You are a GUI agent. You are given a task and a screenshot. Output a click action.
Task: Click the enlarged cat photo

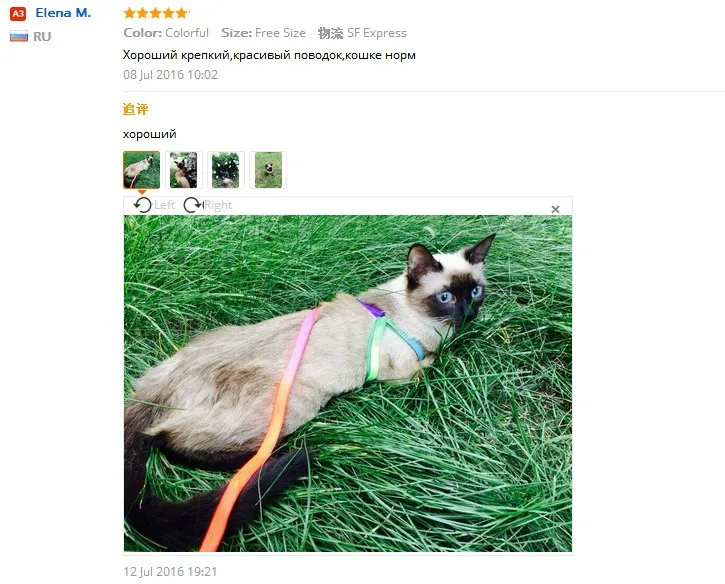pos(348,383)
